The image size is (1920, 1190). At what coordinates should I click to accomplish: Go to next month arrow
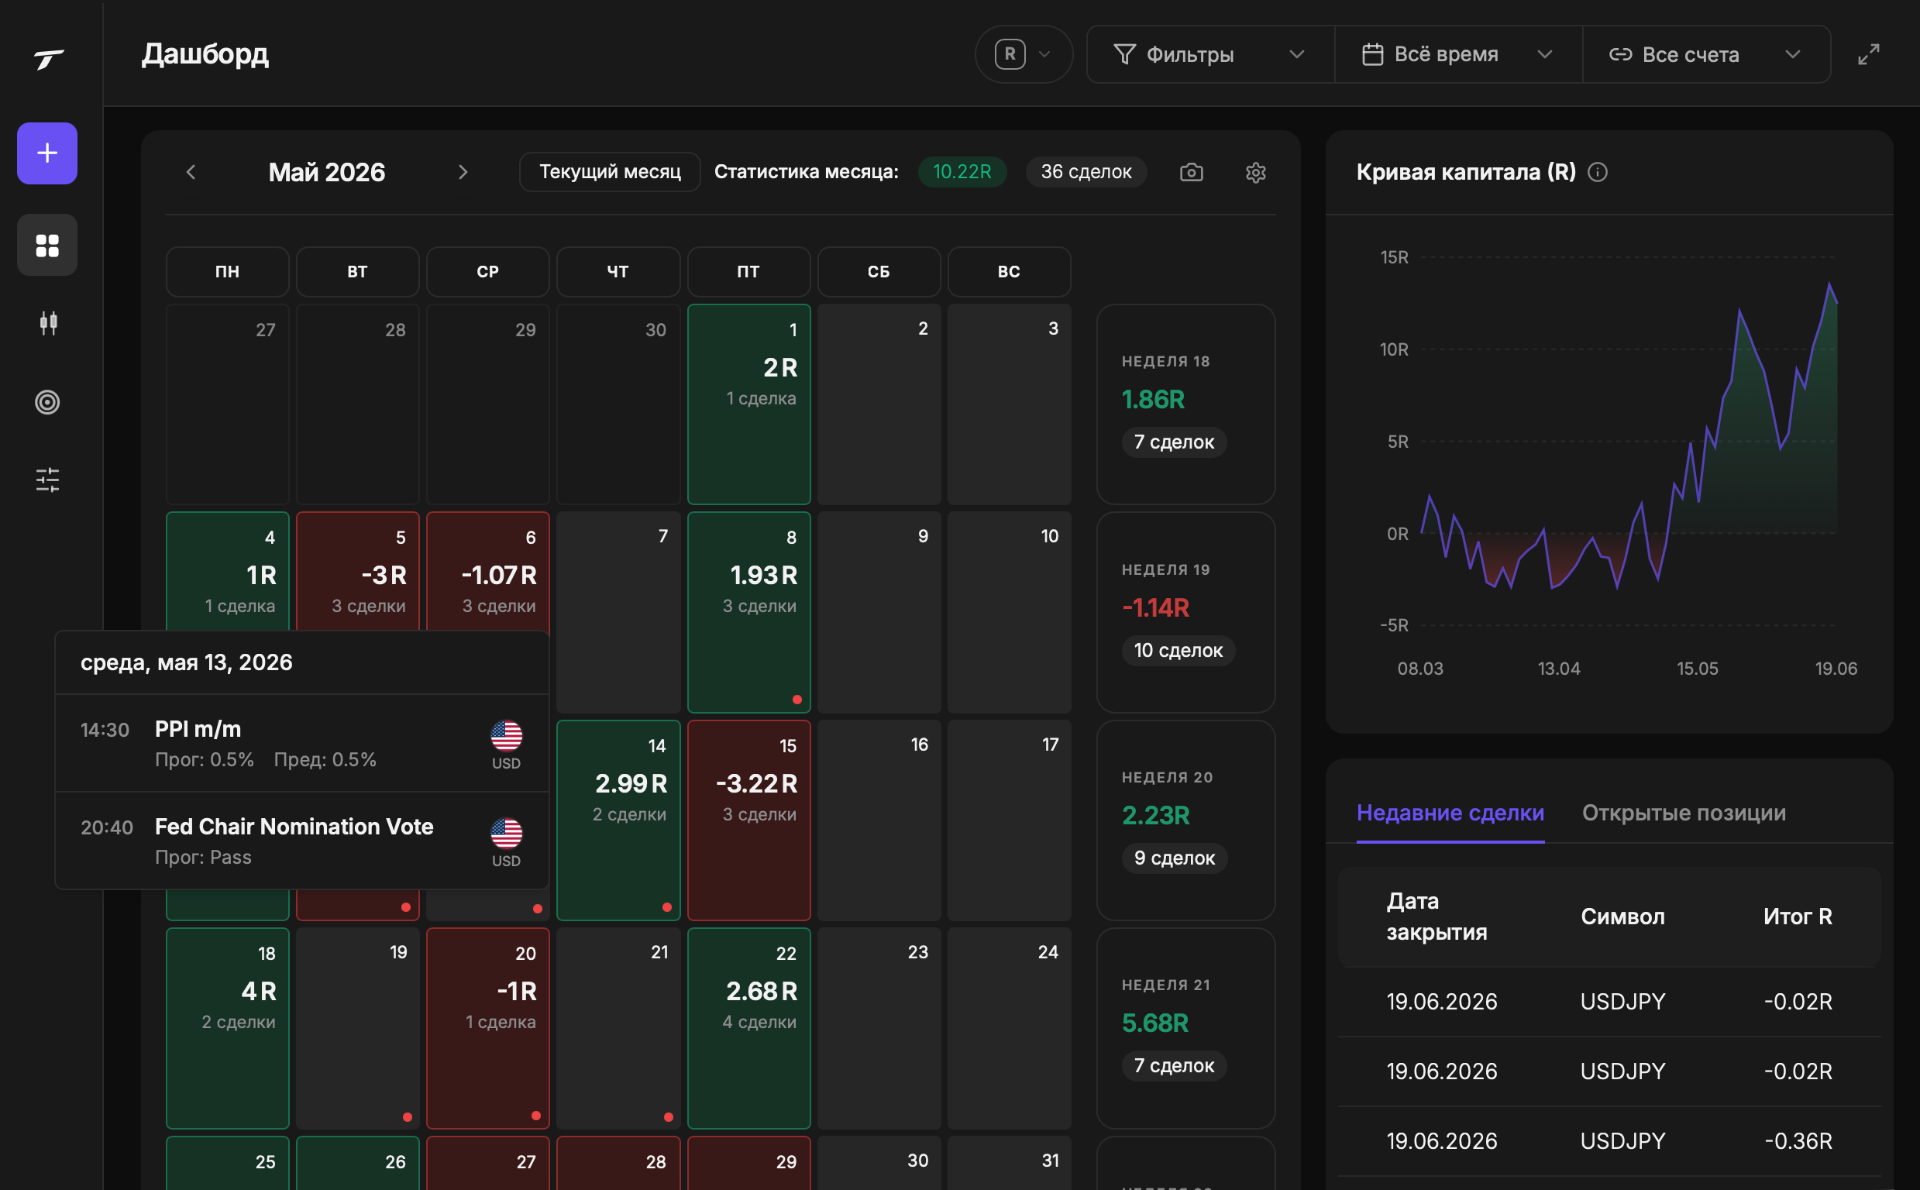coord(463,172)
